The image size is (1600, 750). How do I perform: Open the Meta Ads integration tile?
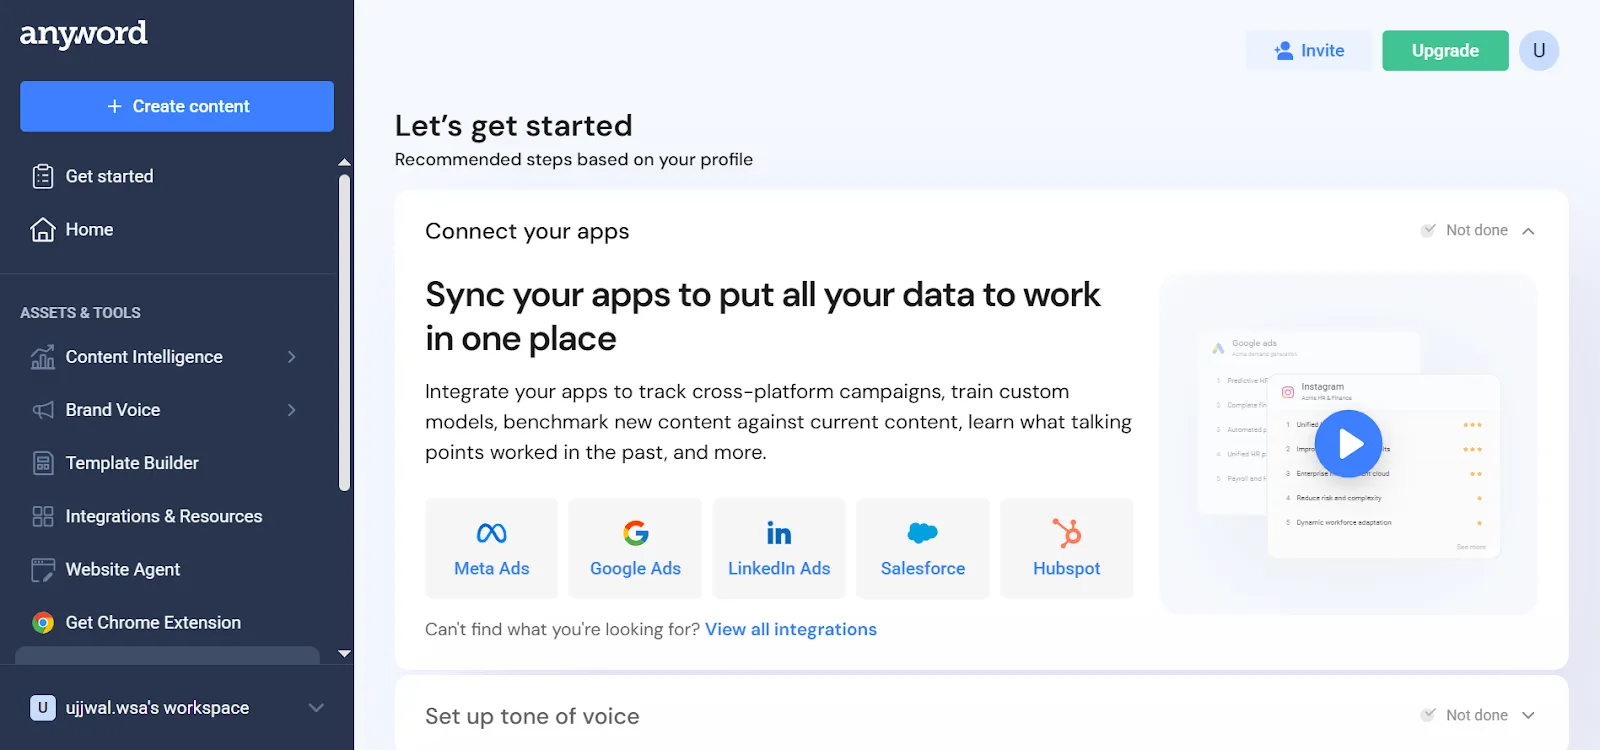click(491, 548)
